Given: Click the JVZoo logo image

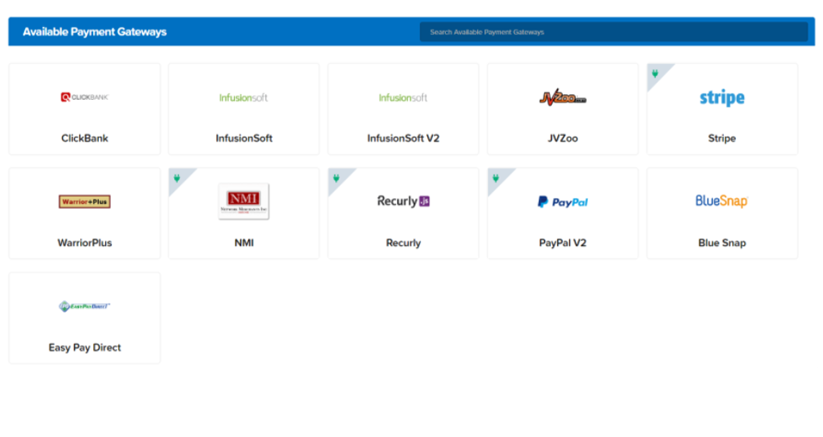Looking at the screenshot, I should [563, 97].
